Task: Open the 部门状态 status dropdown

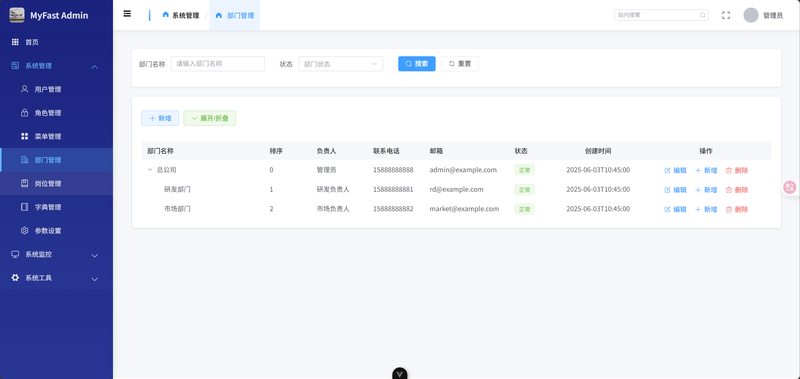Action: point(340,64)
